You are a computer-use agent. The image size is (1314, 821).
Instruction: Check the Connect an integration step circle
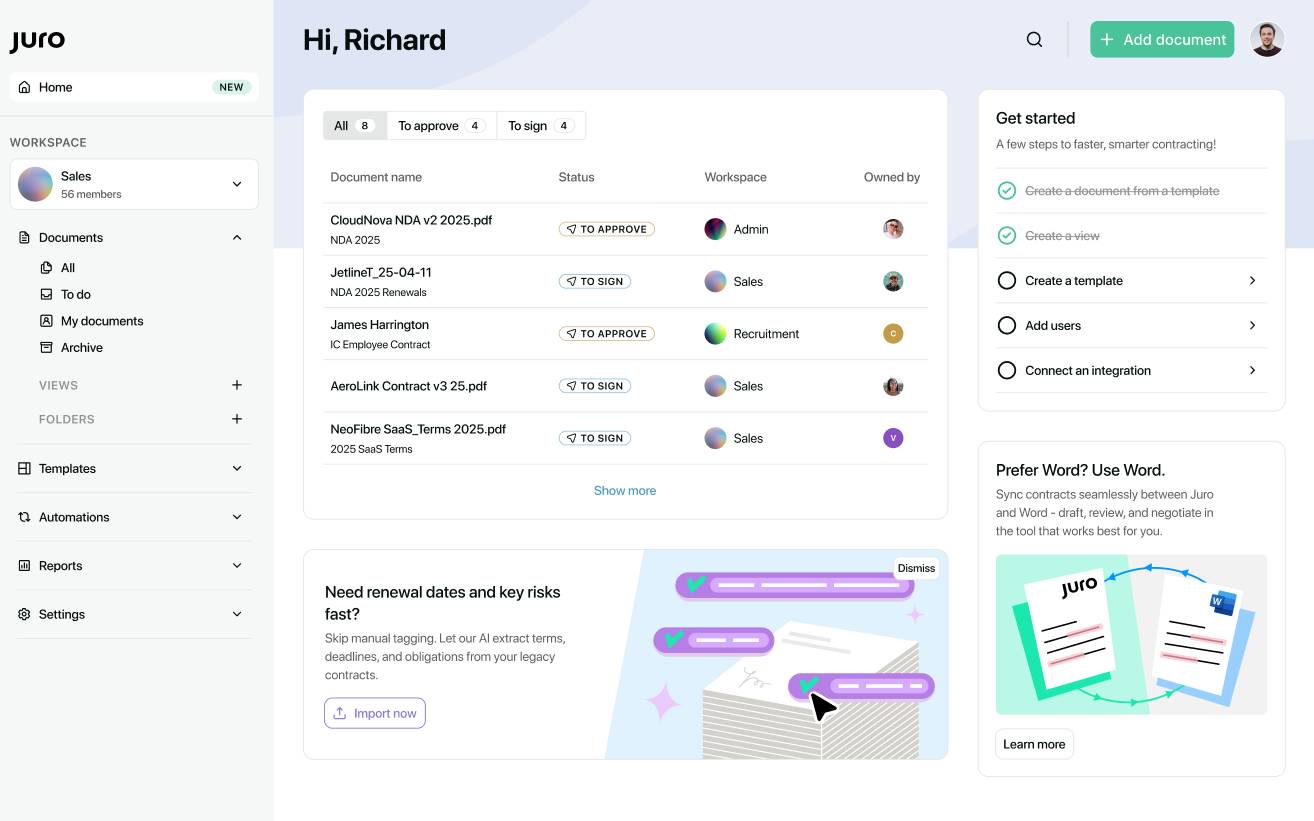point(1007,371)
